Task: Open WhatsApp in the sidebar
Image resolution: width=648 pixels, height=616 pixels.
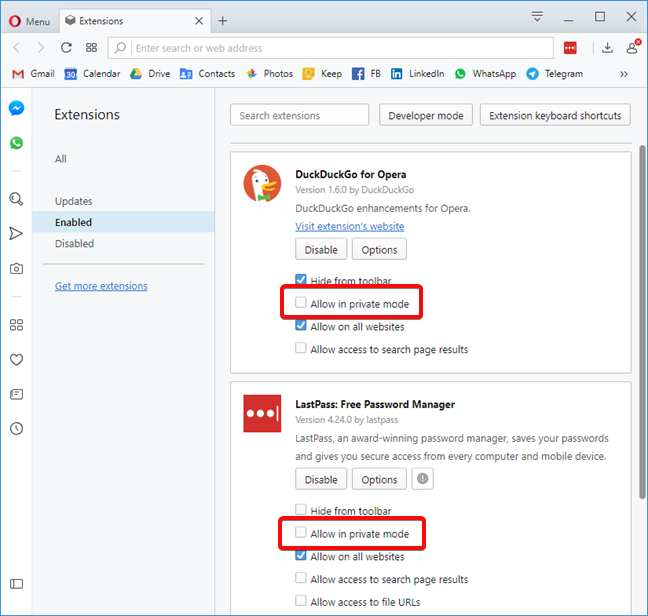Action: pyautogui.click(x=17, y=143)
